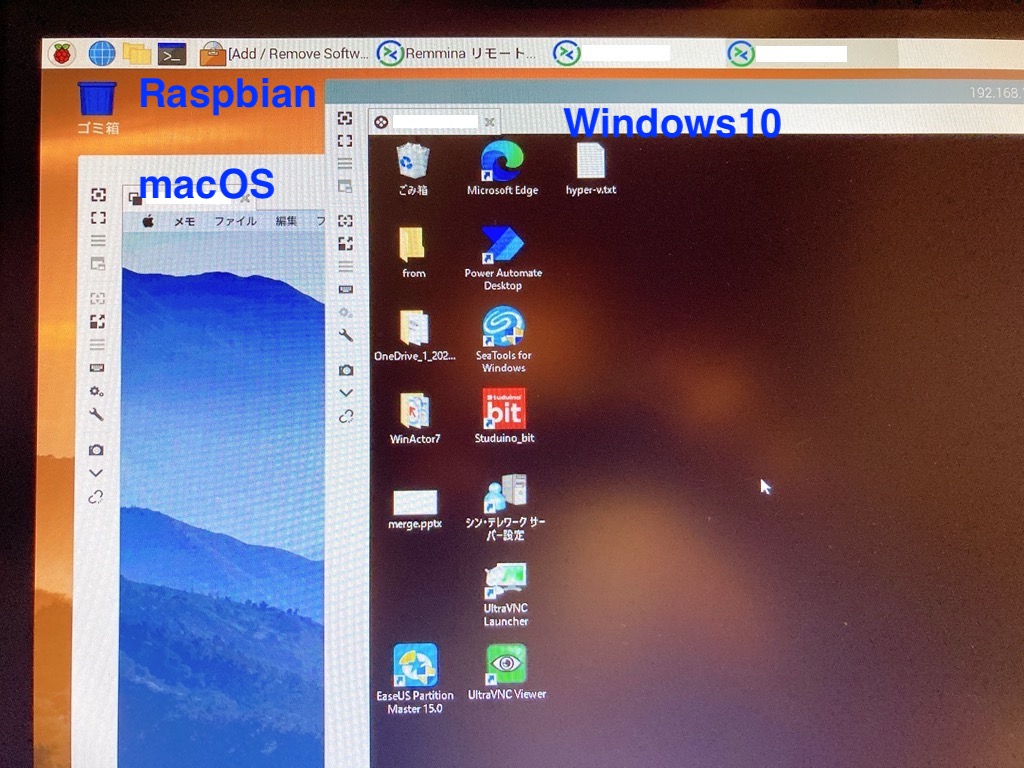Open the wrench tools menu for macOS session

tap(97, 414)
